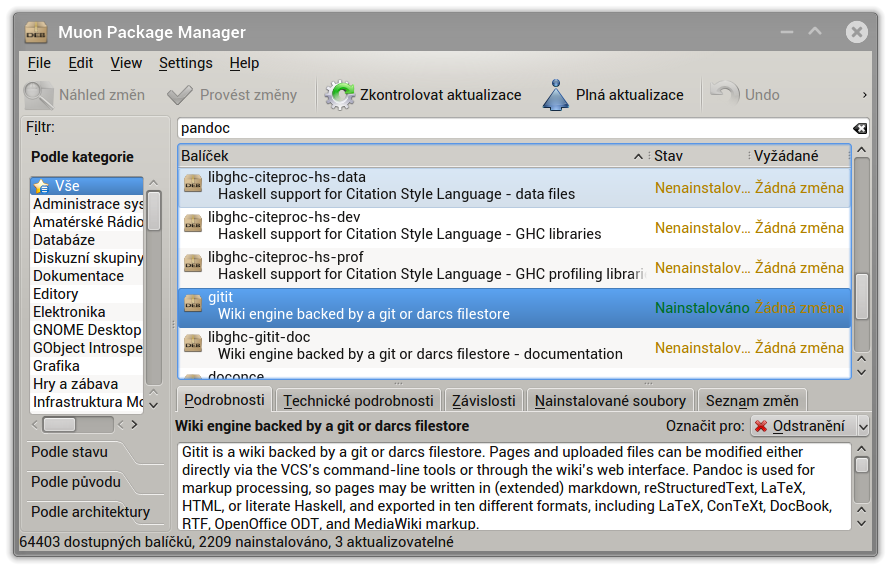Expand the Podle původu filter section
Image resolution: width=891 pixels, height=570 pixels.
(x=76, y=482)
